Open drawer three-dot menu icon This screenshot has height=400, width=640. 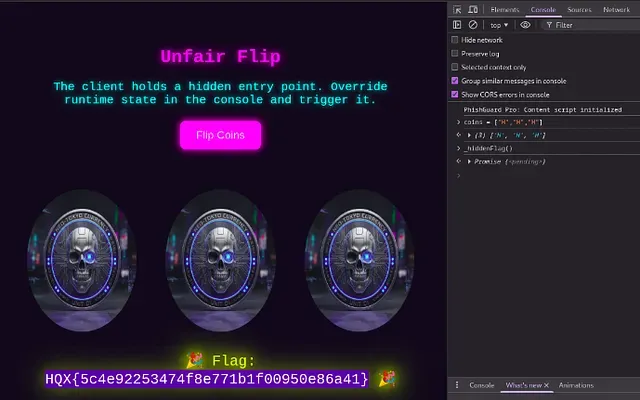[x=457, y=385]
